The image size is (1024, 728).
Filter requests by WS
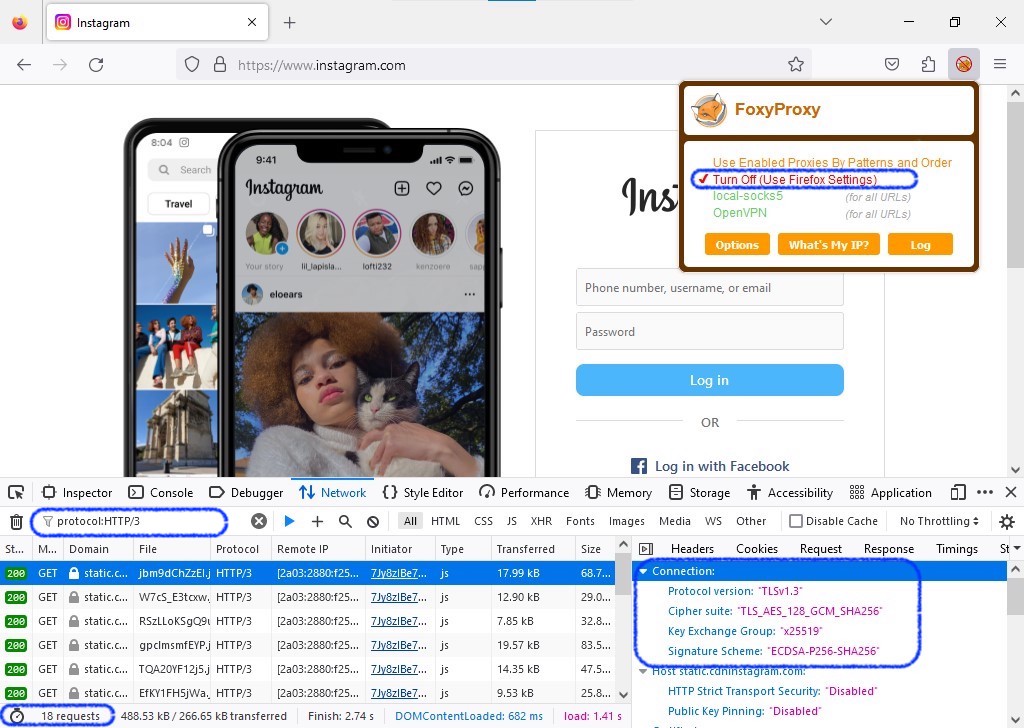point(713,521)
